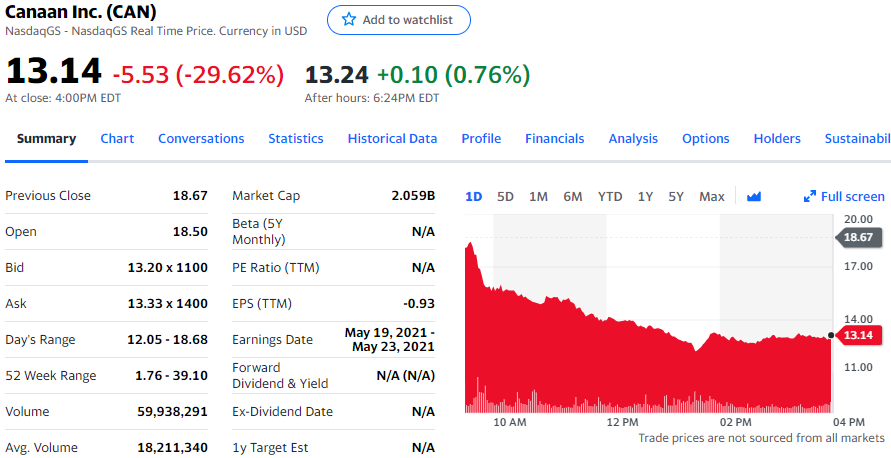This screenshot has height=458, width=891.
Task: Select the 1D chart range
Action: point(474,196)
